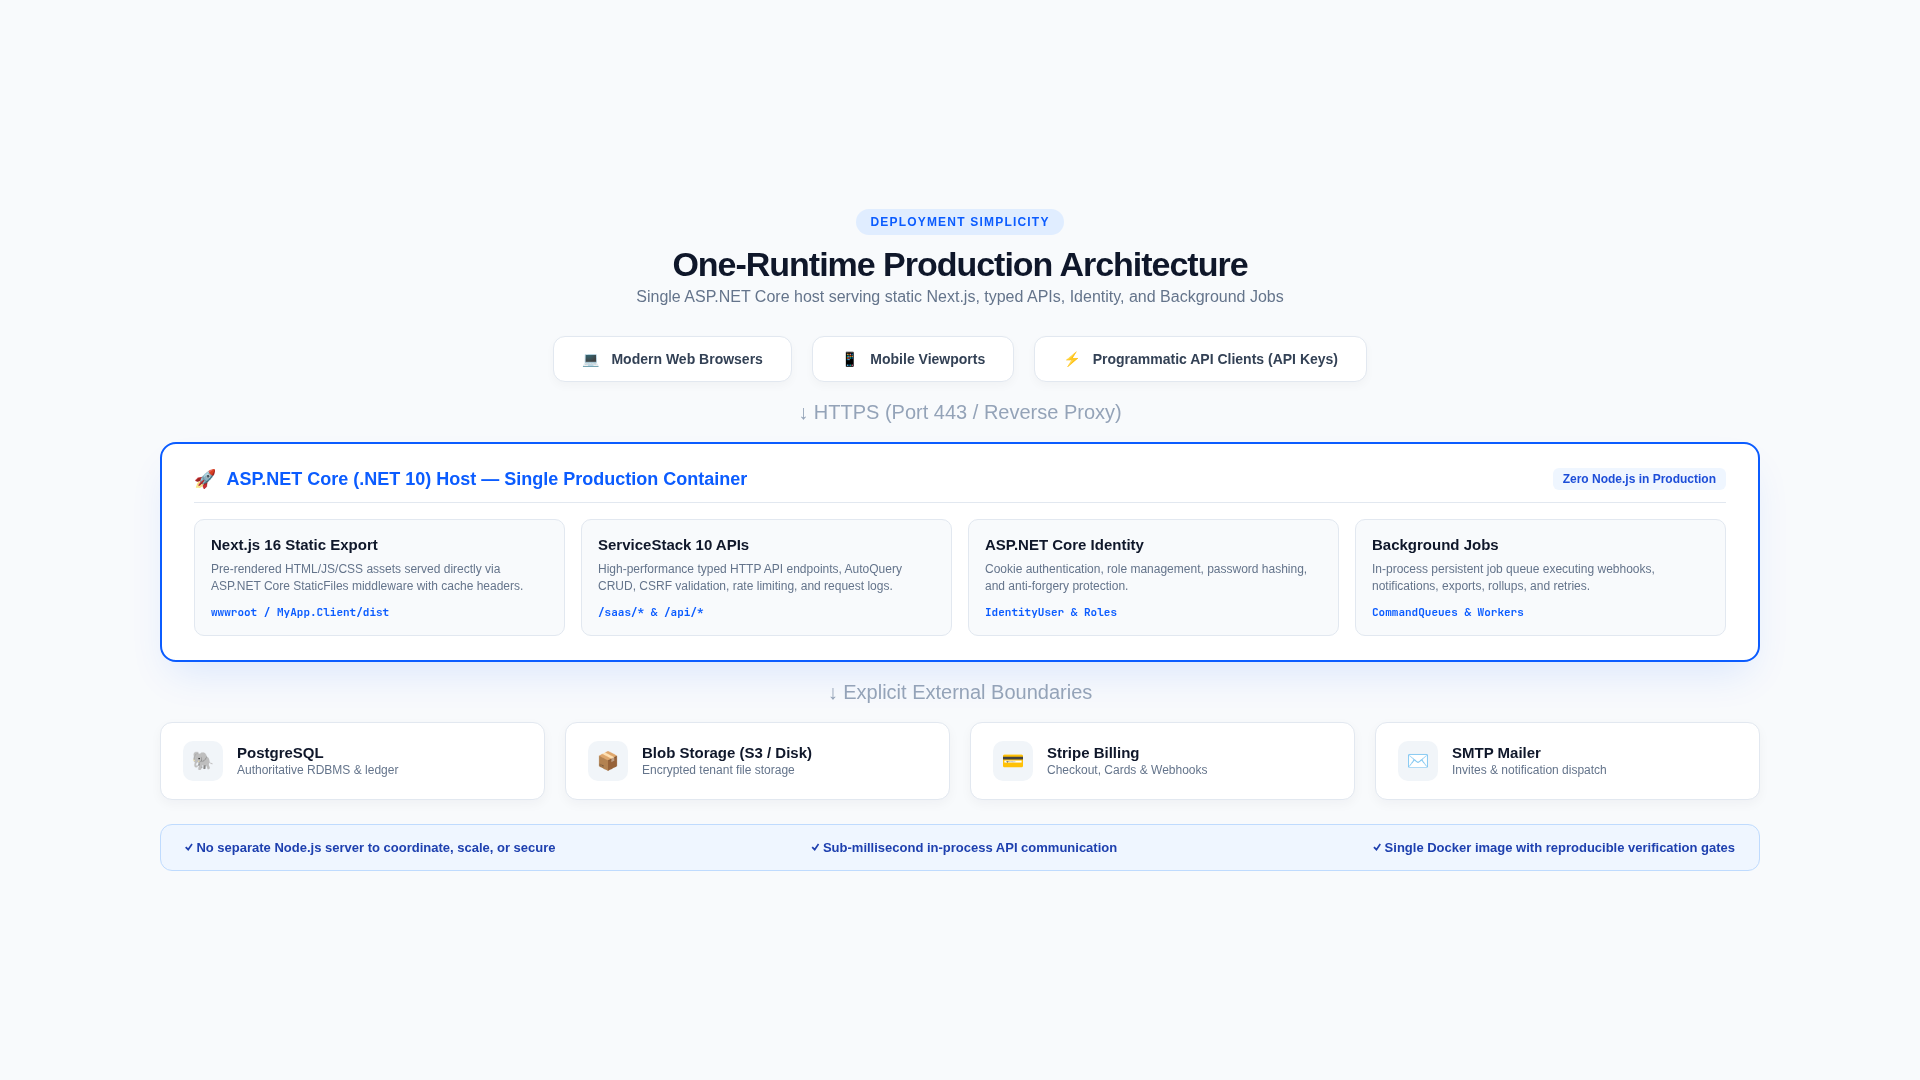Open the Background Jobs card
This screenshot has width=1920, height=1080.
coord(1540,577)
